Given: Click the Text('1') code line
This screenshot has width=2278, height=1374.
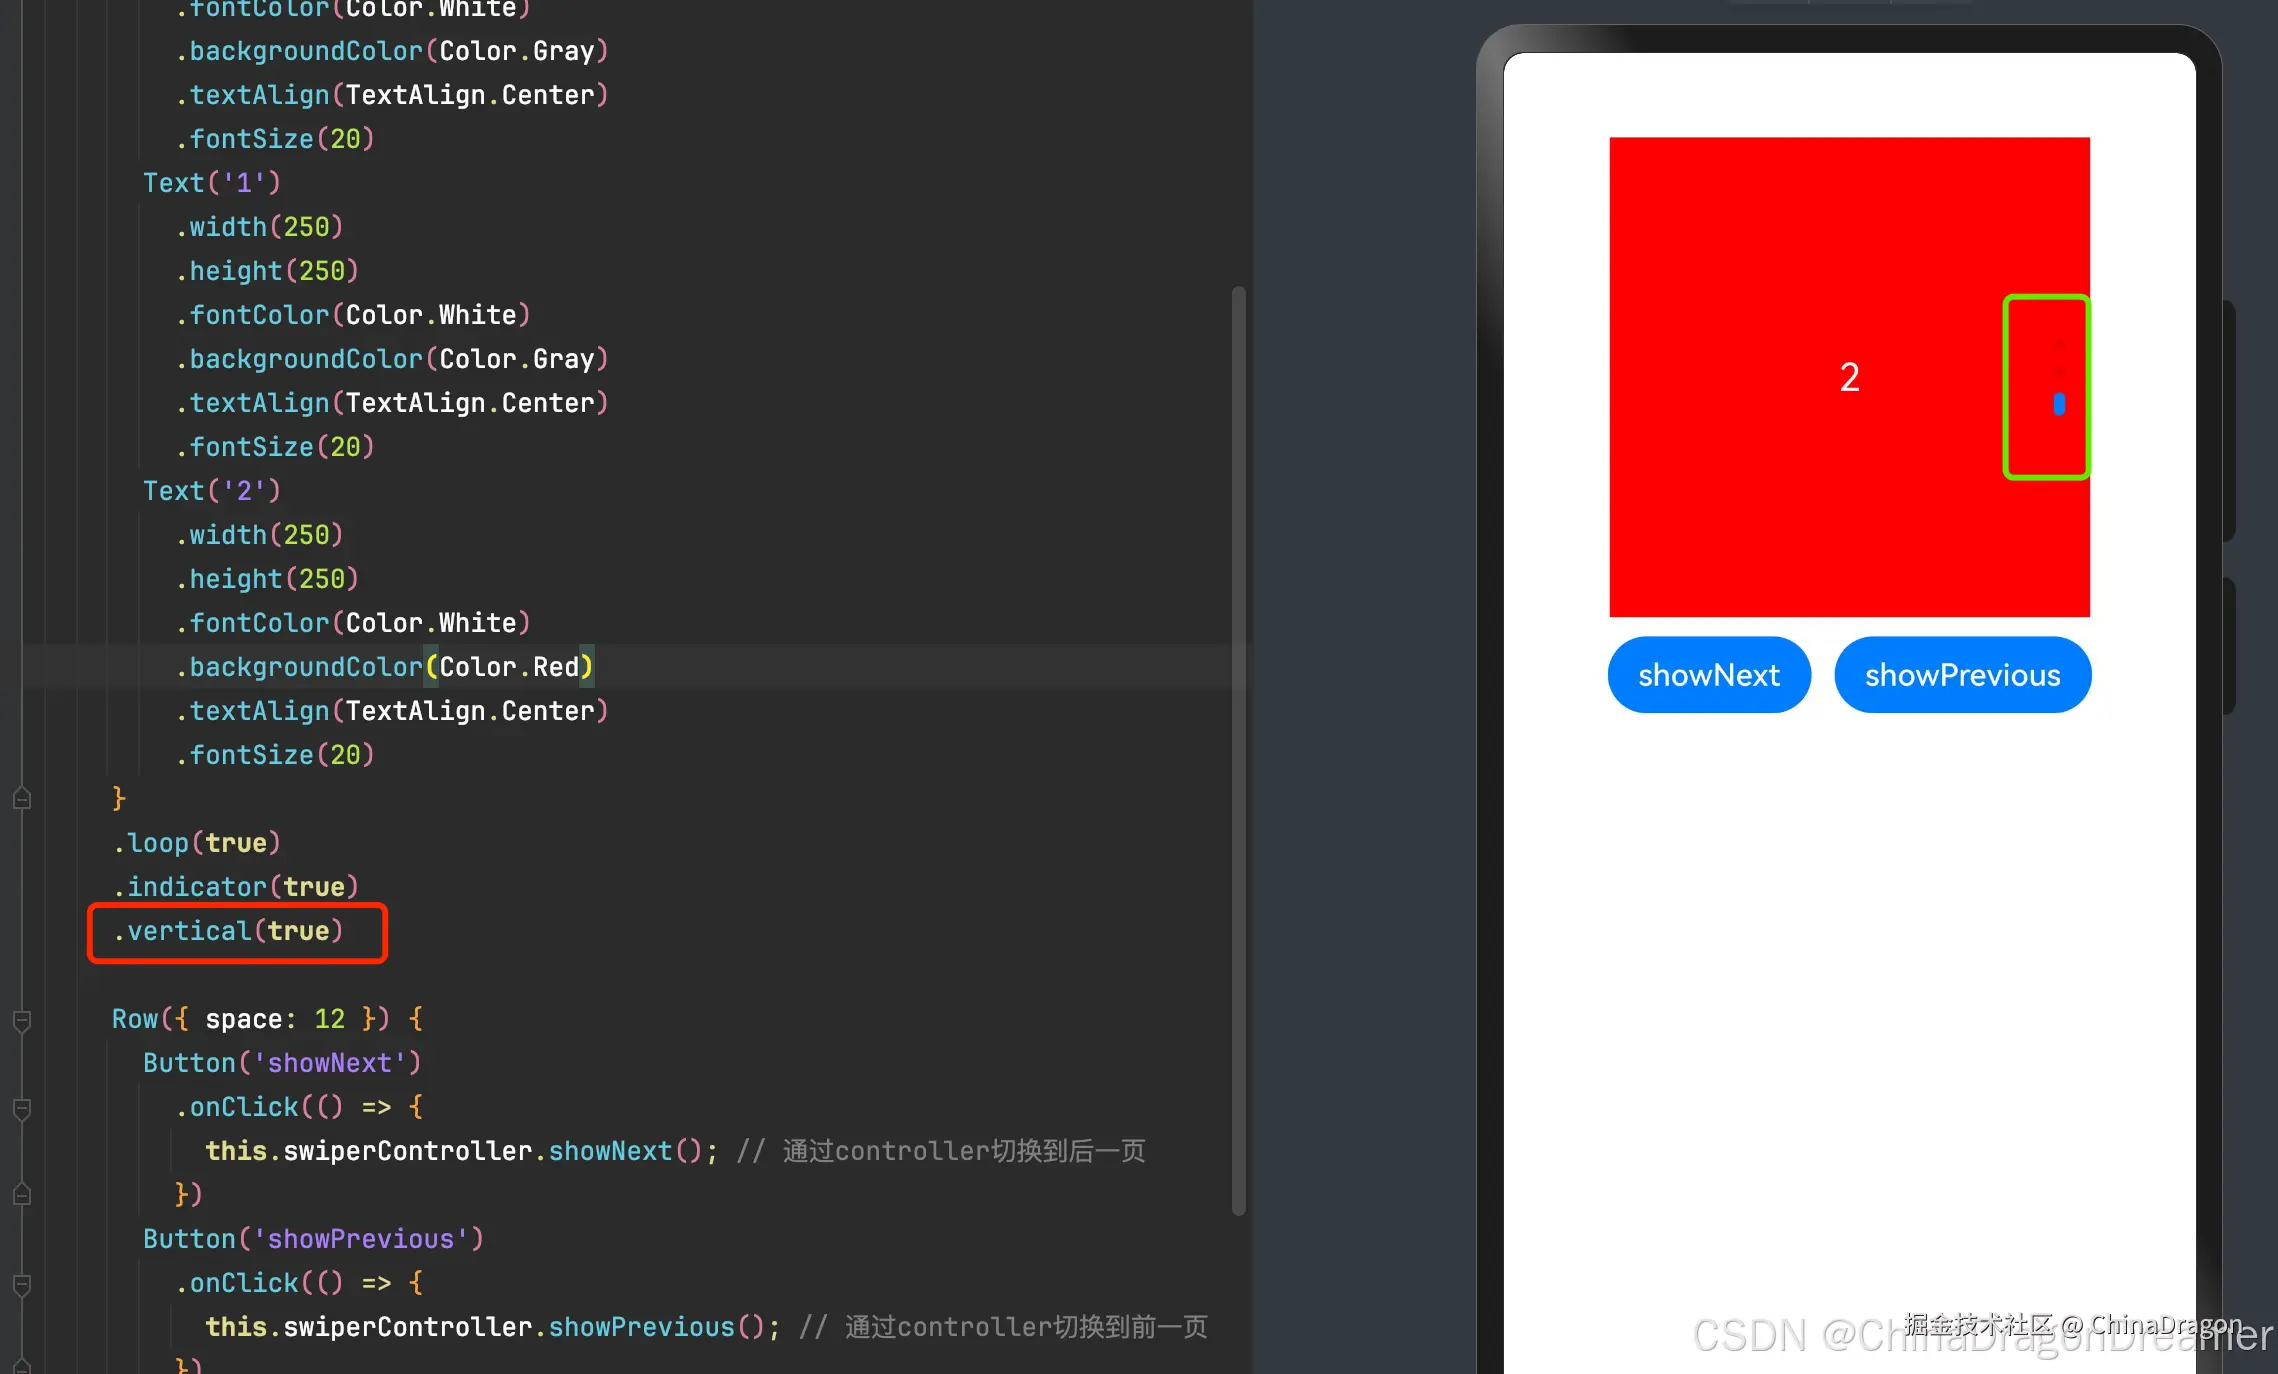Looking at the screenshot, I should pos(212,183).
